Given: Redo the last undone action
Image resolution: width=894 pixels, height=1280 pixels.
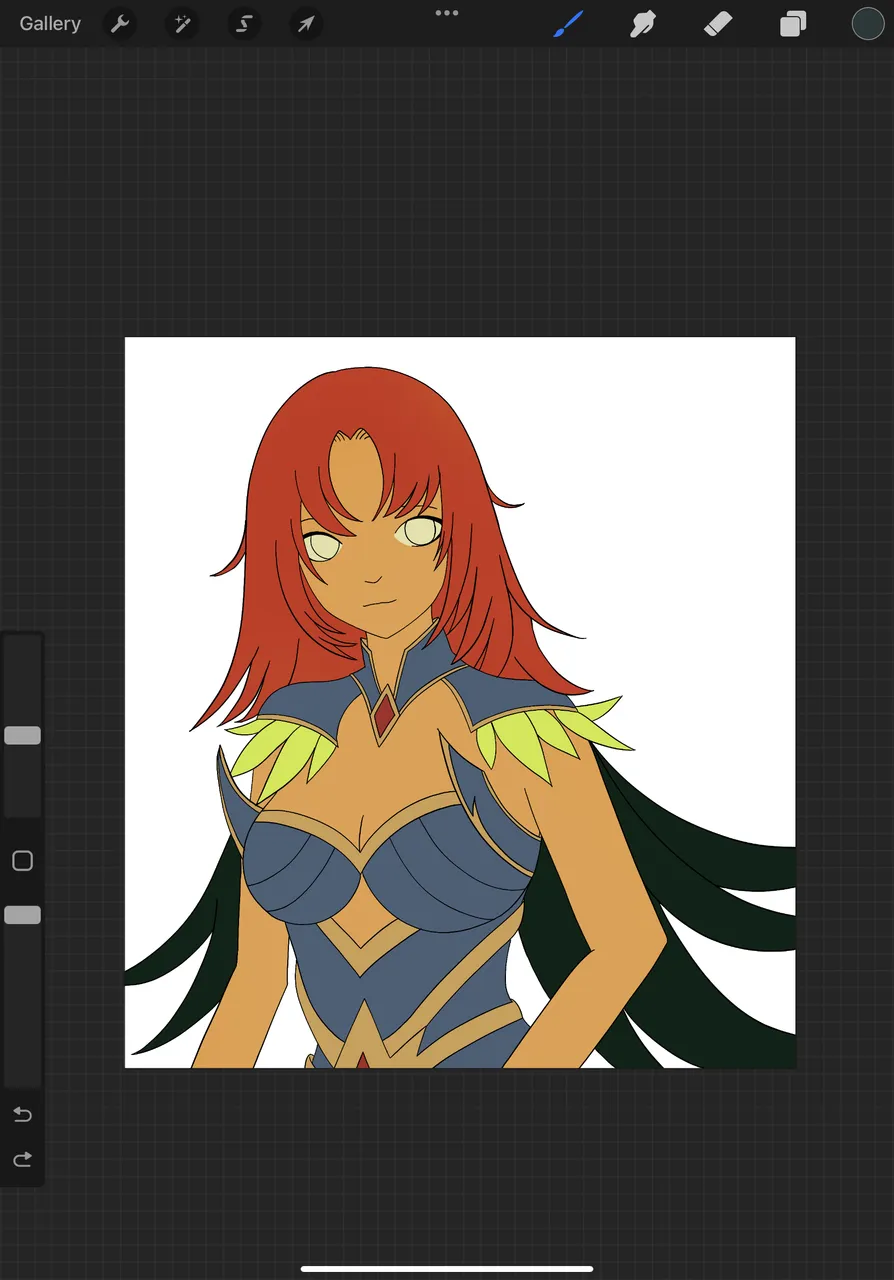Looking at the screenshot, I should (22, 1159).
